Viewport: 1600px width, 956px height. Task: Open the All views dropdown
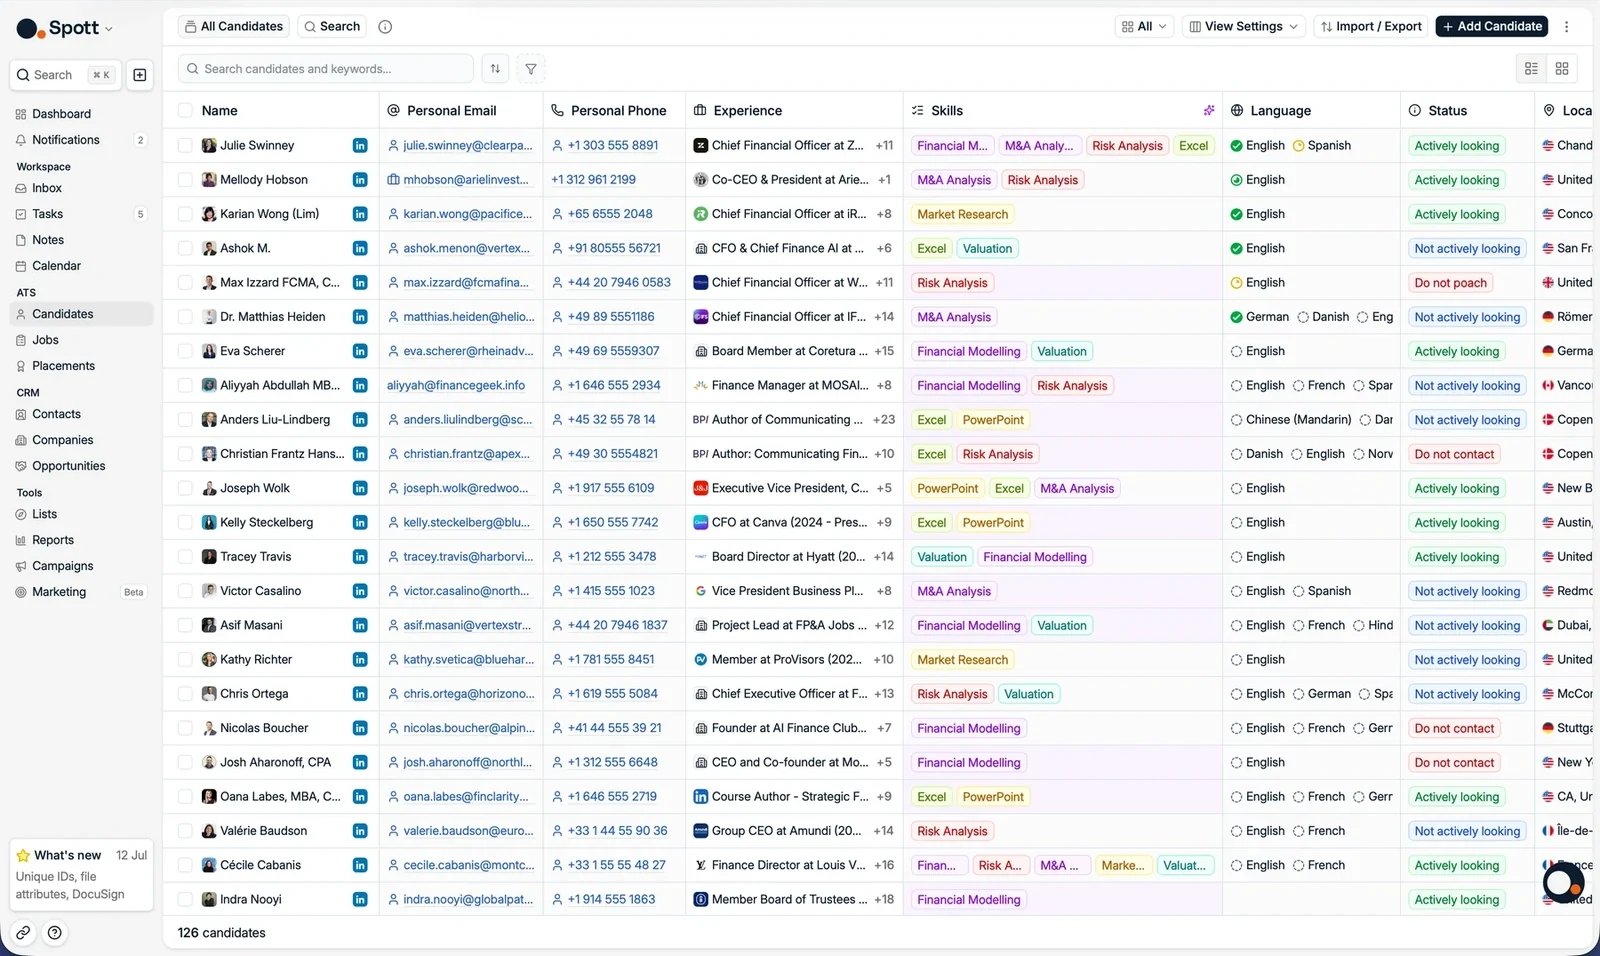click(1144, 27)
